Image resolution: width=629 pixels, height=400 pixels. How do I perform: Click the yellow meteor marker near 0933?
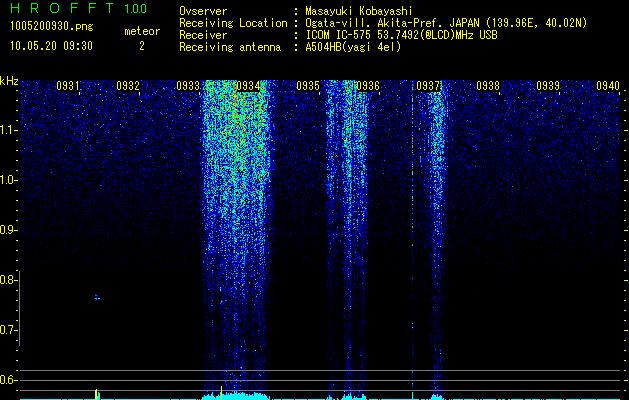(x=221, y=393)
